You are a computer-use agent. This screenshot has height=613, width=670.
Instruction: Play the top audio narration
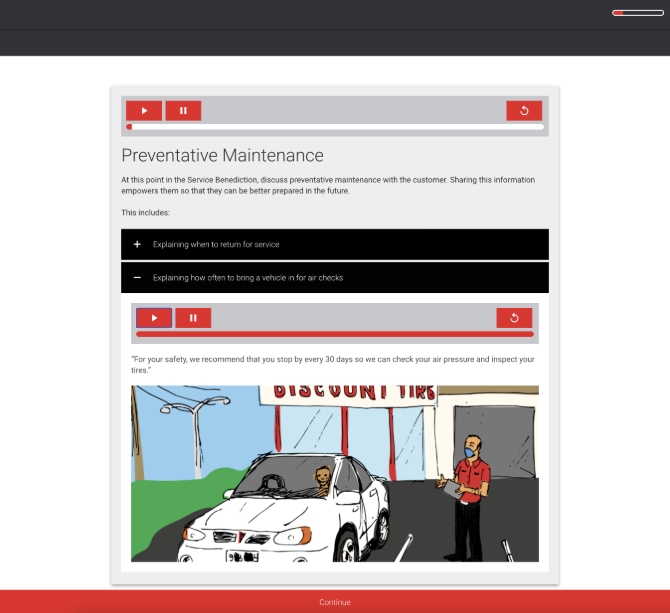pyautogui.click(x=144, y=111)
